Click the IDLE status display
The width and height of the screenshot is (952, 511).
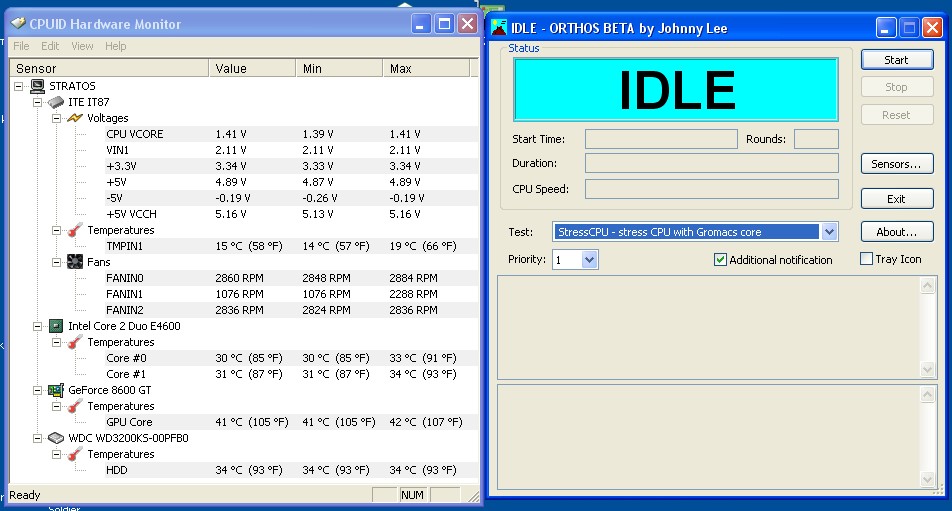point(676,90)
